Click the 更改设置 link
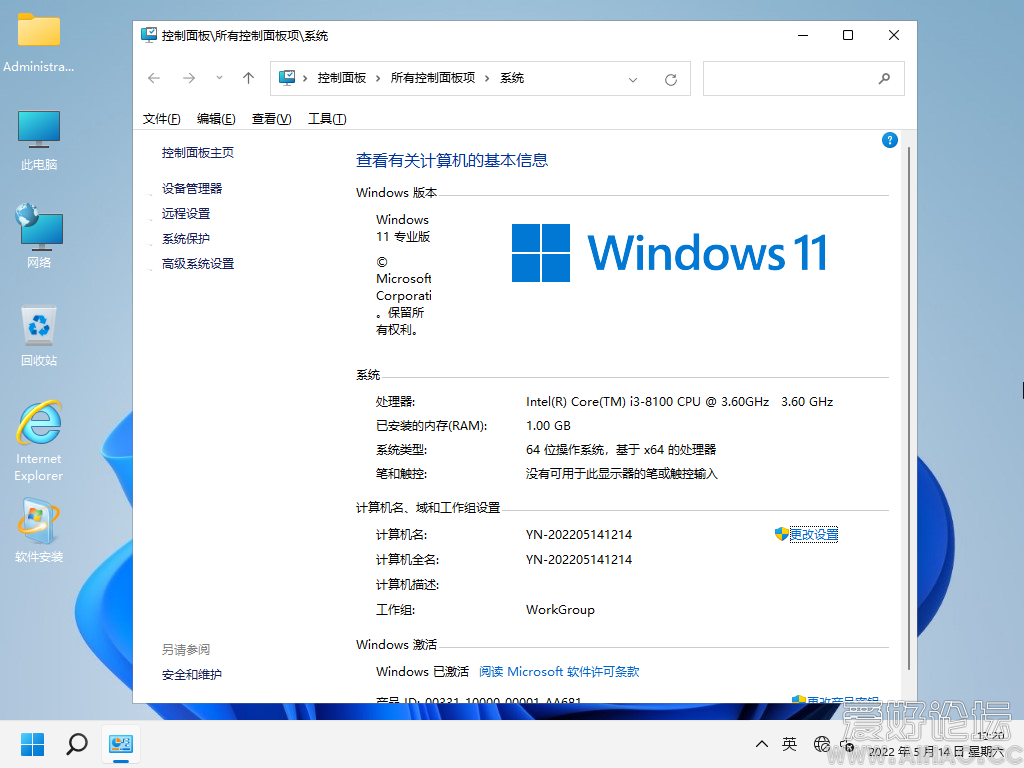The width and height of the screenshot is (1024, 768). [x=813, y=535]
